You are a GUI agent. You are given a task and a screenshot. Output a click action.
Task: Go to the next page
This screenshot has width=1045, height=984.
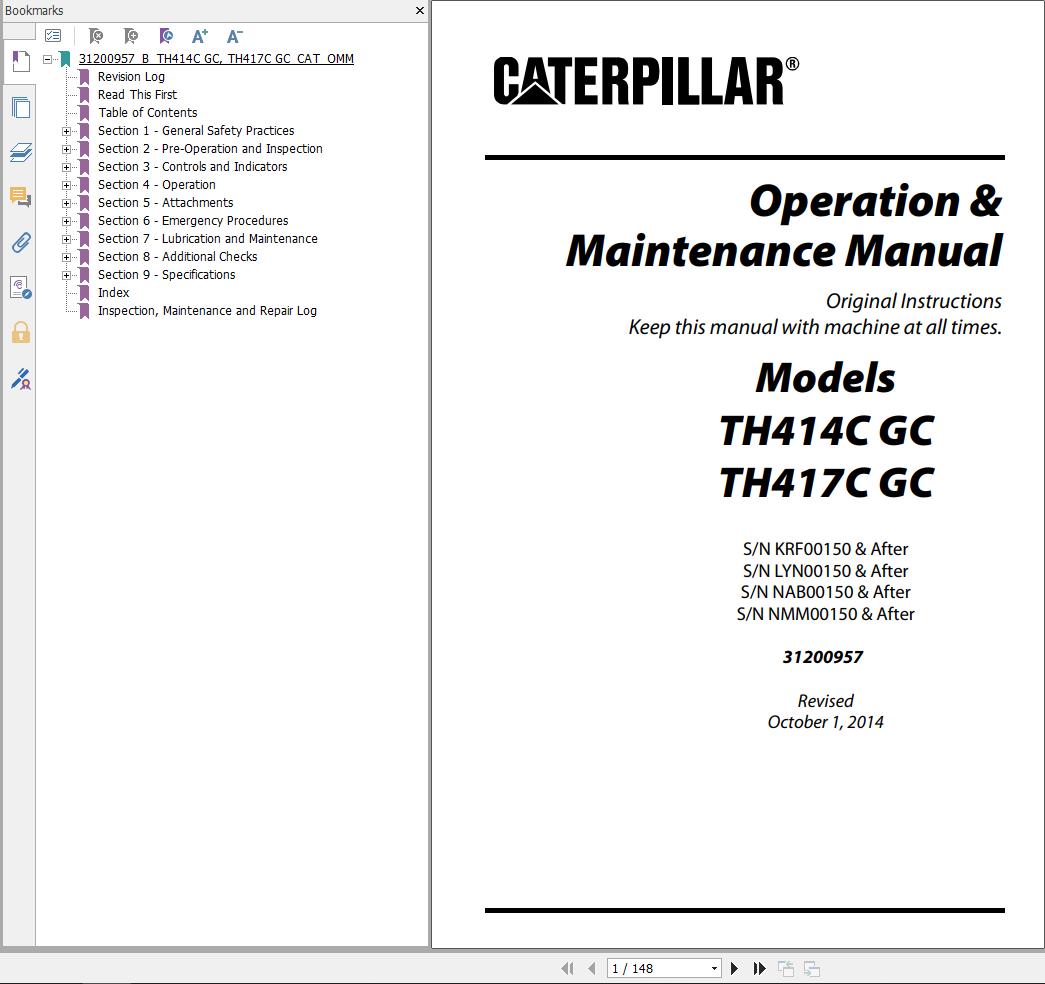click(734, 968)
